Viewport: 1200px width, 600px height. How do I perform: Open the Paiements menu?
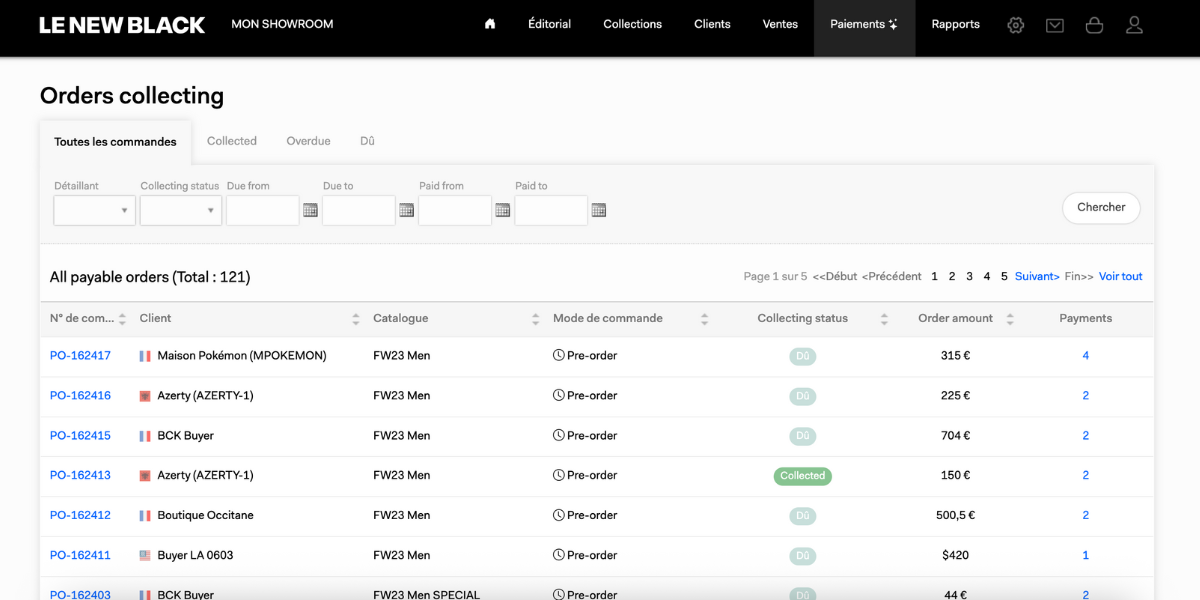coord(864,24)
